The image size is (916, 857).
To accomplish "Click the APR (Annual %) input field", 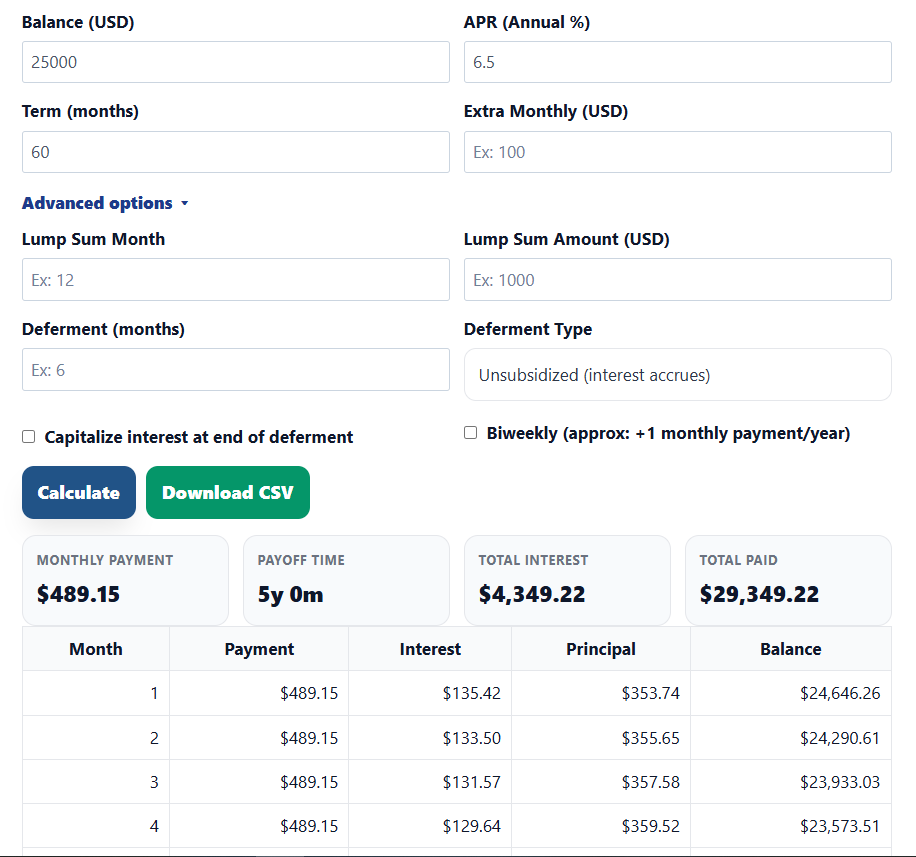I will (x=677, y=62).
